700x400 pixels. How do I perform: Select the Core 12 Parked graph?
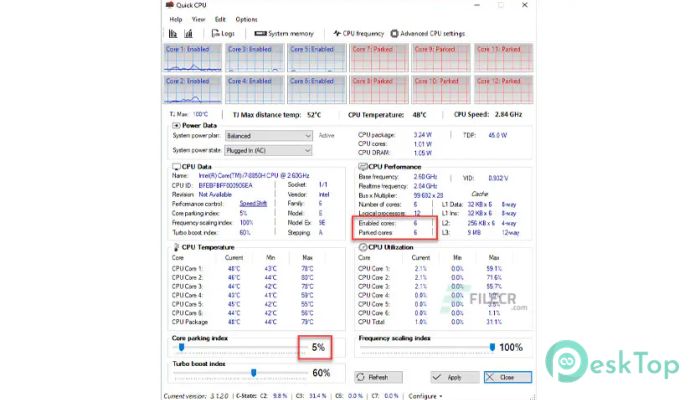[504, 89]
